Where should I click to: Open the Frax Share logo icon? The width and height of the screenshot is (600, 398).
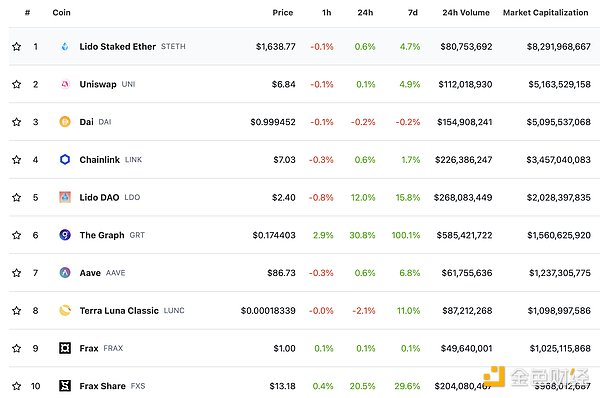click(x=65, y=386)
